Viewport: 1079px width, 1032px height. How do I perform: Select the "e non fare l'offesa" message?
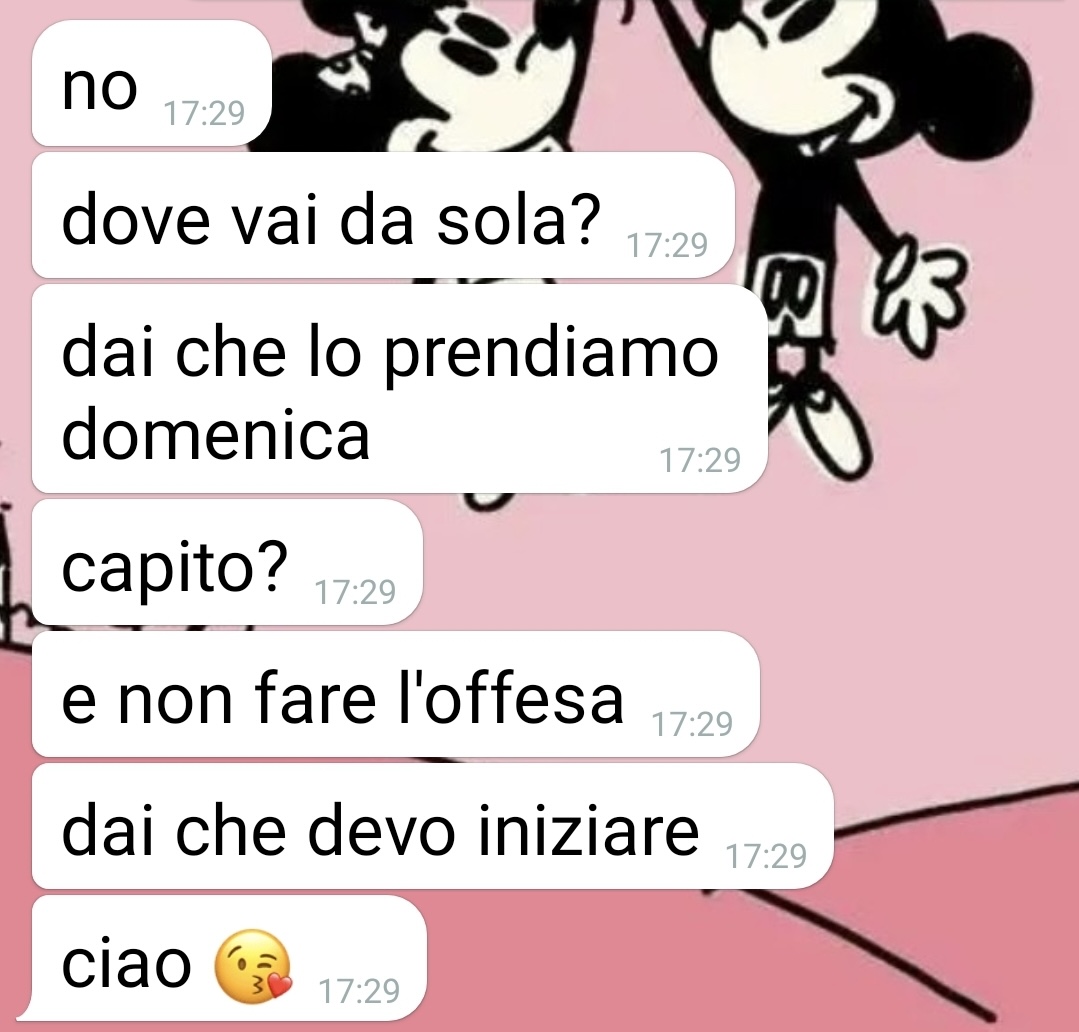click(x=396, y=694)
